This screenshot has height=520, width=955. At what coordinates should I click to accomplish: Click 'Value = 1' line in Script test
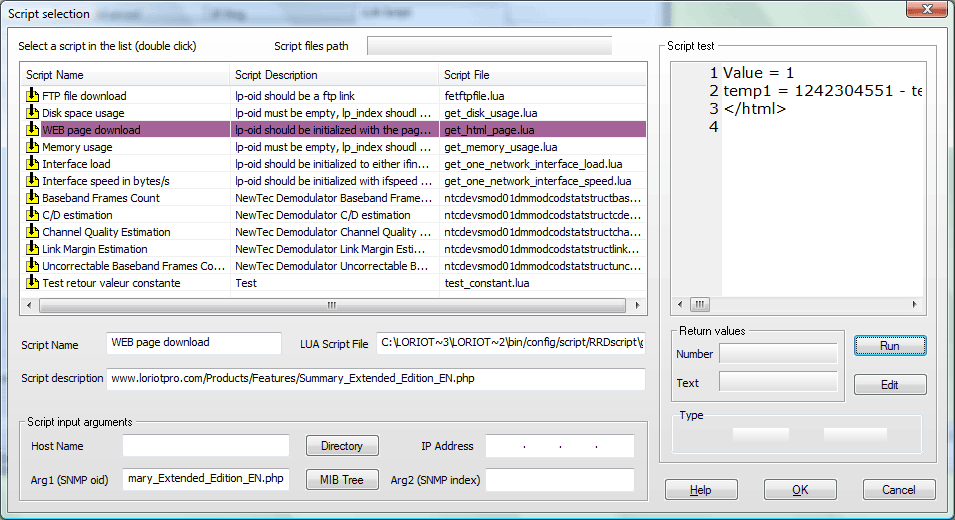point(758,73)
